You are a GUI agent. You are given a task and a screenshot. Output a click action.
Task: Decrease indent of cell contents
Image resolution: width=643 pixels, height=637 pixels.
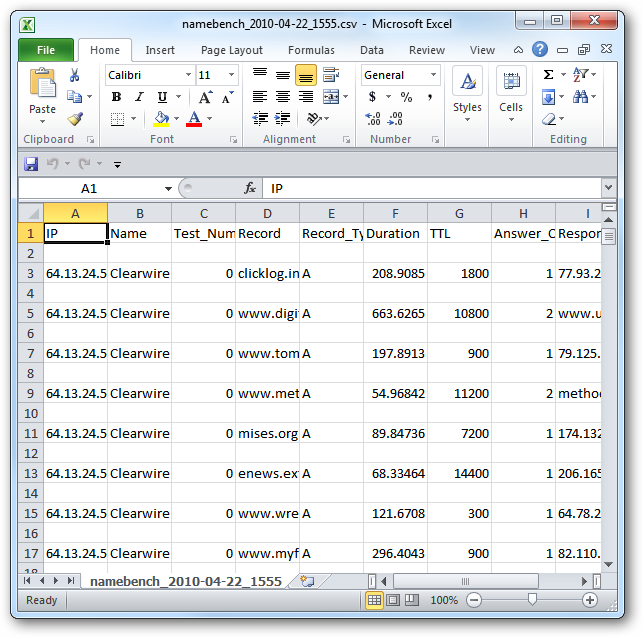260,119
